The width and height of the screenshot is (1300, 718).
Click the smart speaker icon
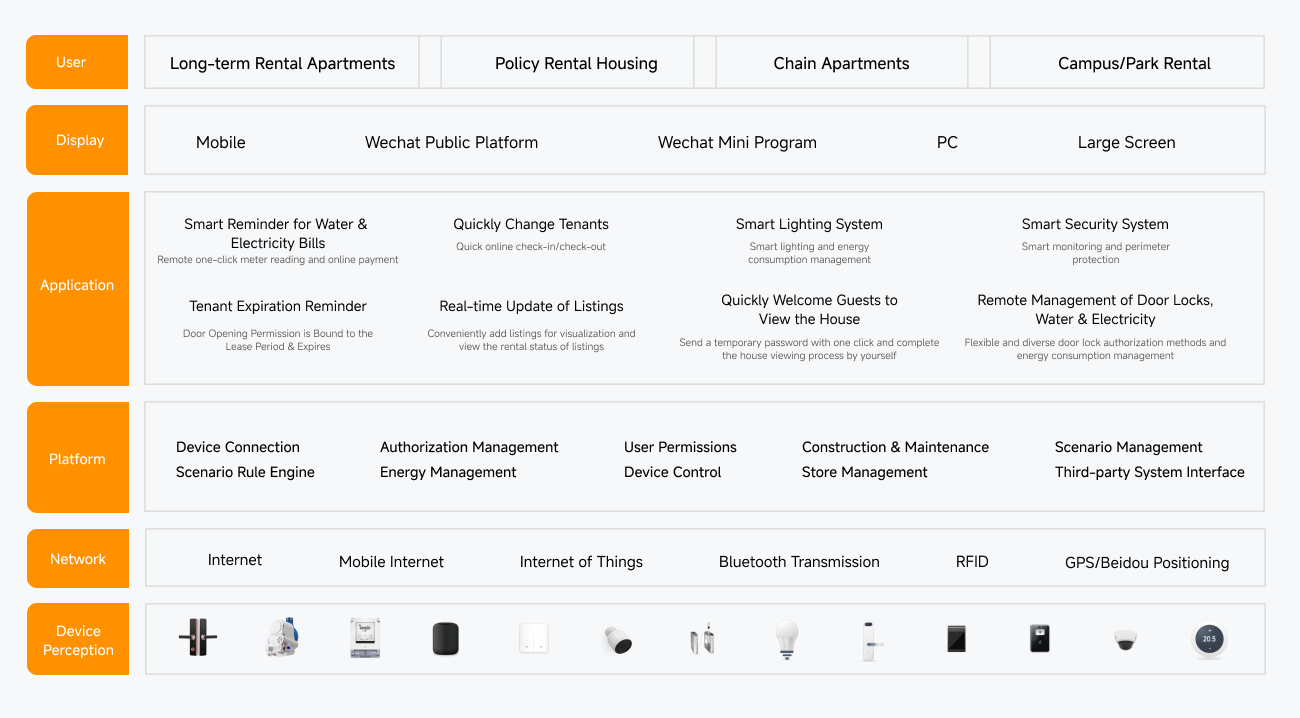445,638
